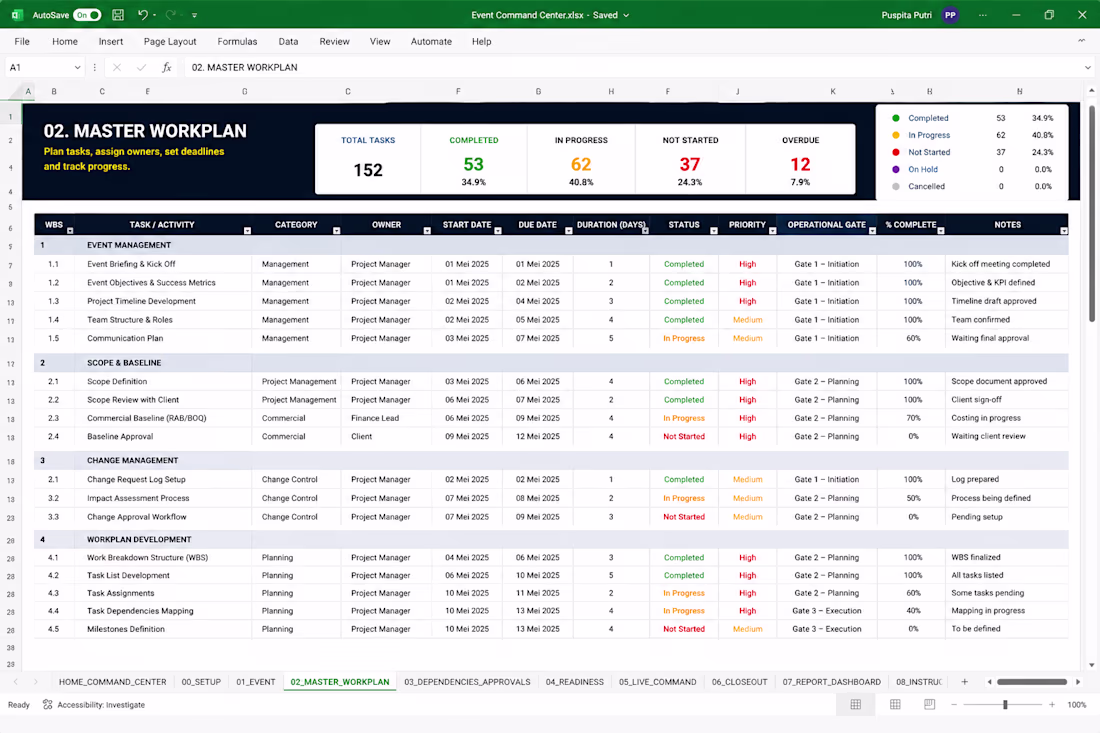Select Normal view icon in status bar
The height and width of the screenshot is (733, 1100).
856,705
